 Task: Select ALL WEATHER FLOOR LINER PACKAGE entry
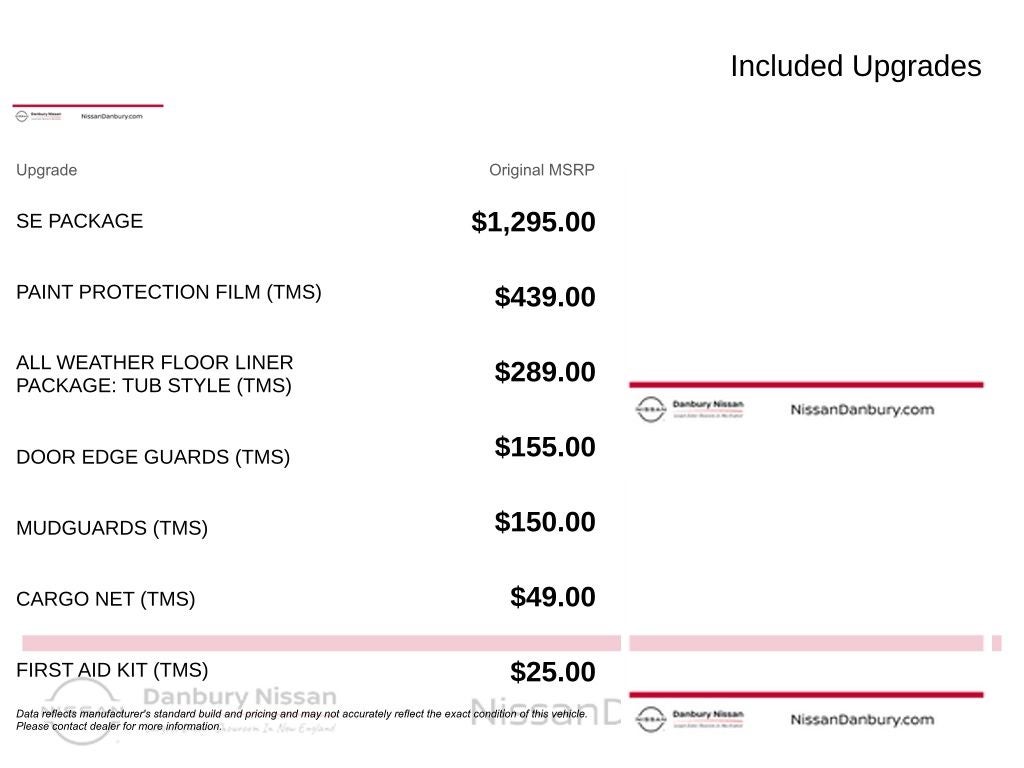click(x=155, y=373)
